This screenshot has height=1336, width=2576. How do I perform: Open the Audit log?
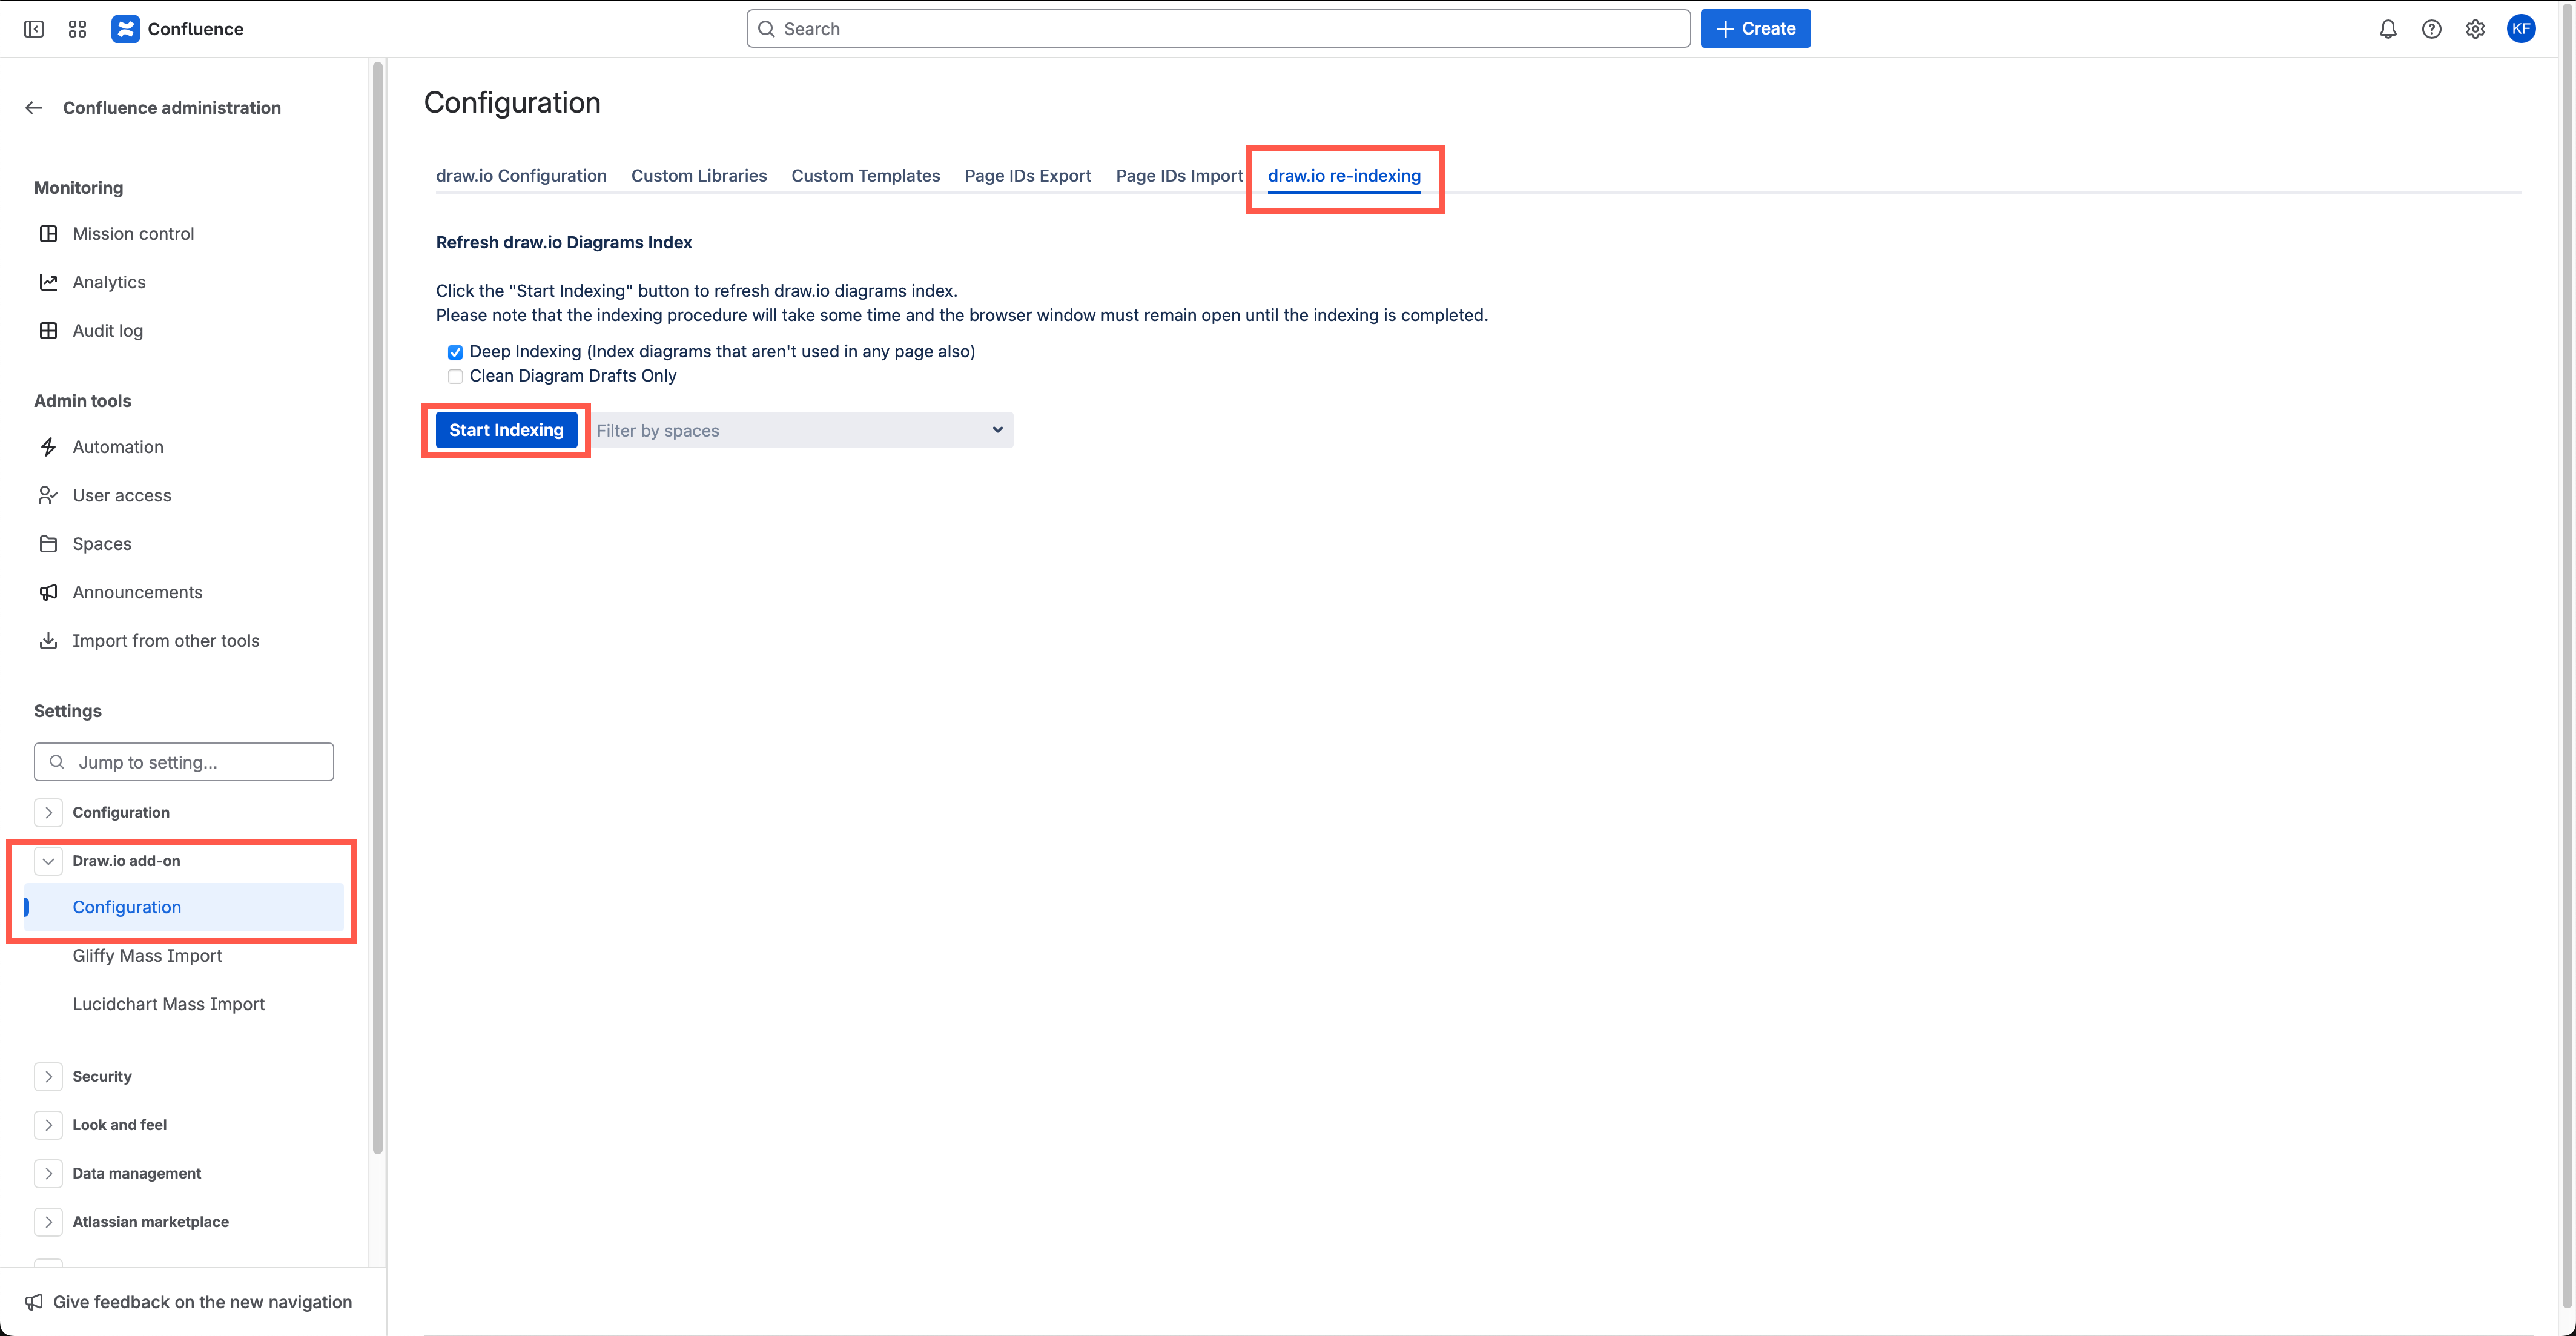click(x=107, y=330)
